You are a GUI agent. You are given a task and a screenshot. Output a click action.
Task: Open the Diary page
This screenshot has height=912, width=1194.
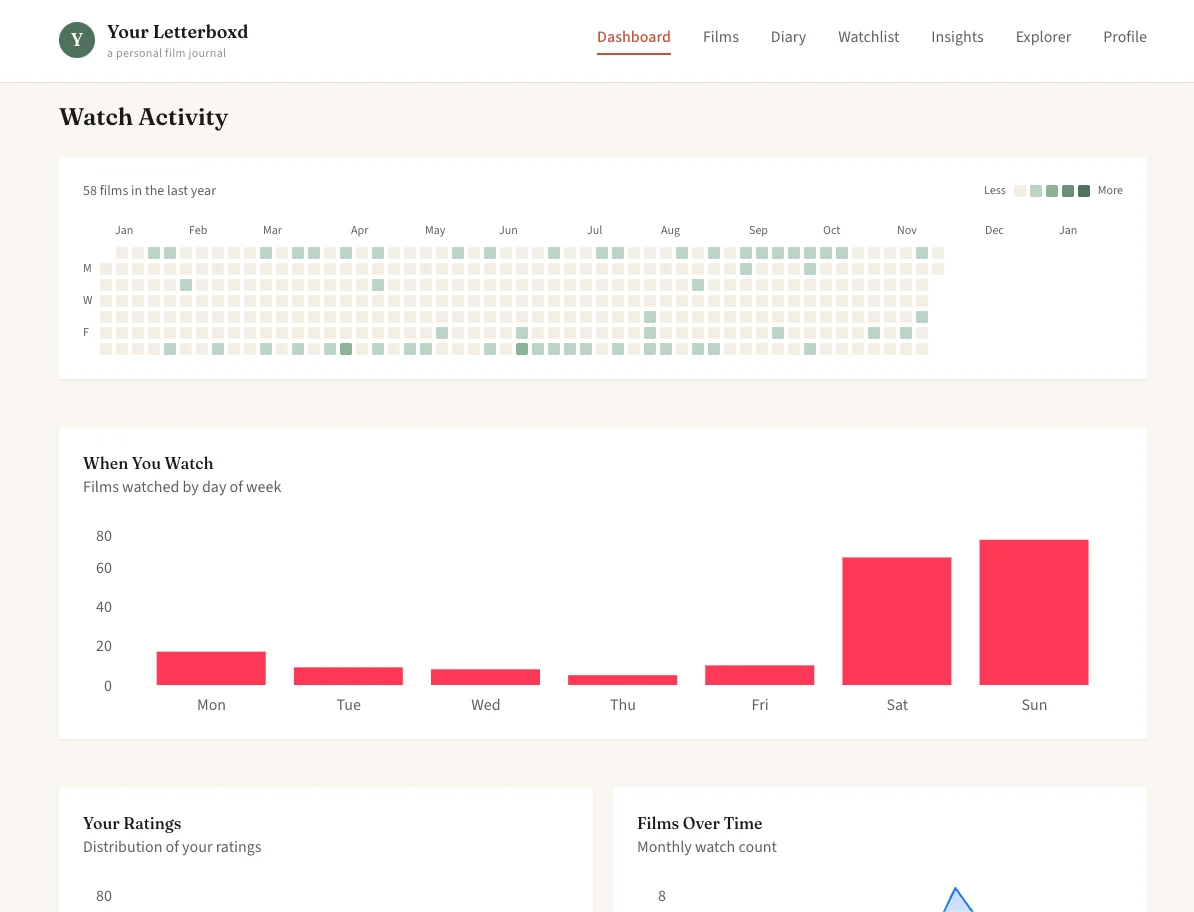(788, 37)
